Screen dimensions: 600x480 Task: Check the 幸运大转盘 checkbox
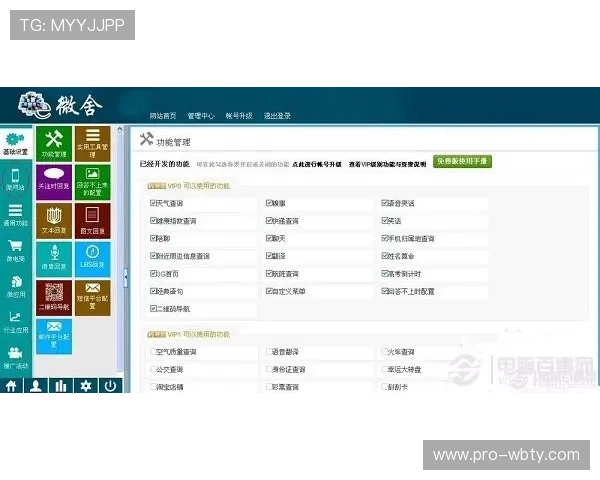(385, 369)
